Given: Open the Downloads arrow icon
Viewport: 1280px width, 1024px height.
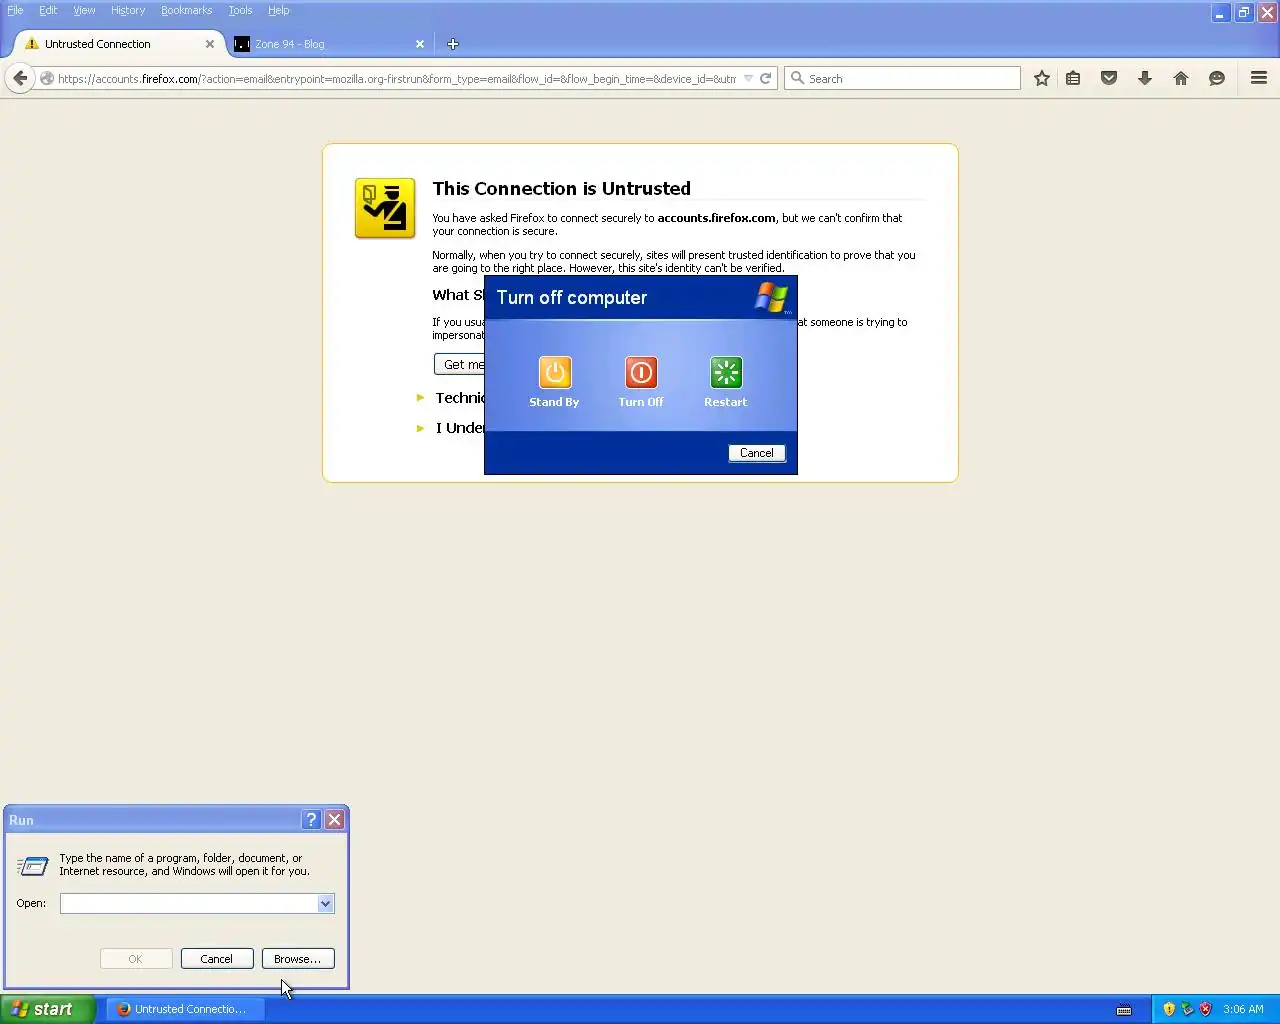Looking at the screenshot, I should 1145,78.
